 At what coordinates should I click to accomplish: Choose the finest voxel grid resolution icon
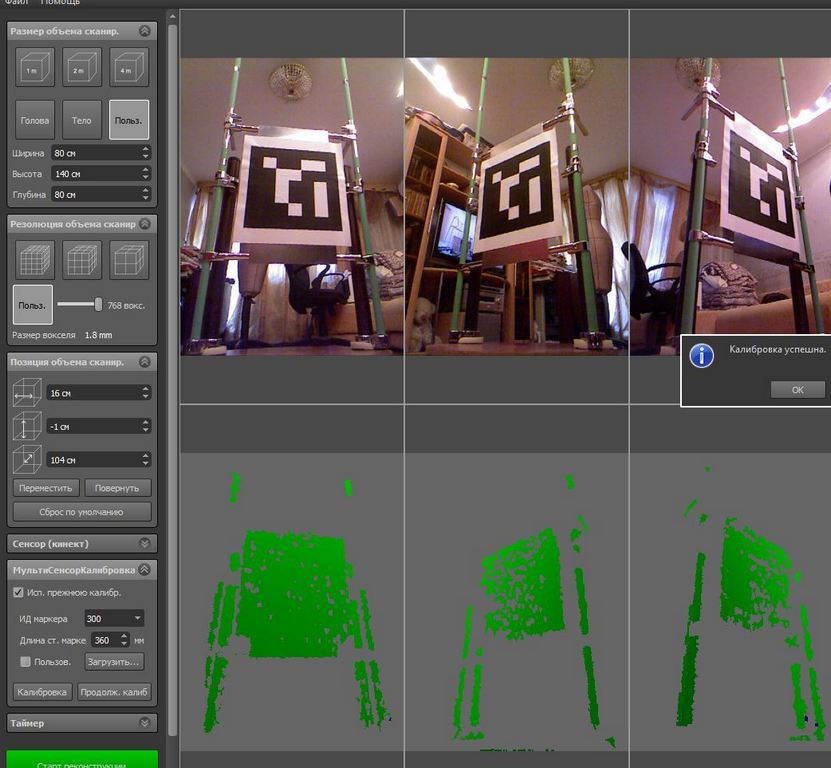click(x=34, y=260)
